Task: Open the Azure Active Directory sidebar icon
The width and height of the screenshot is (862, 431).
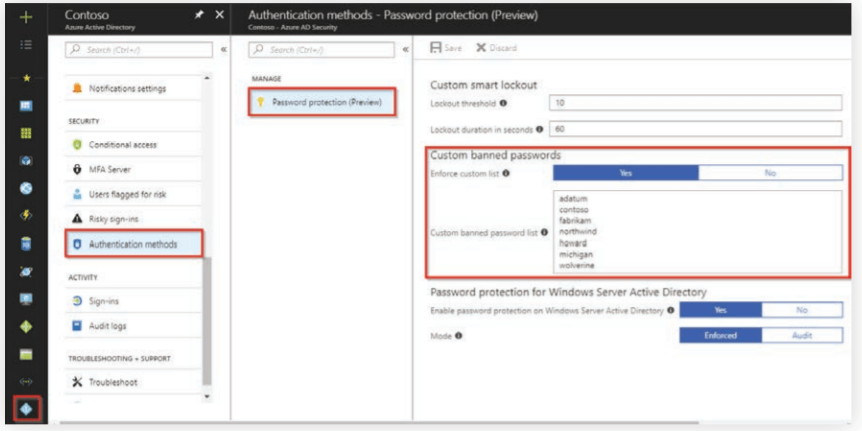Action: click(x=27, y=409)
